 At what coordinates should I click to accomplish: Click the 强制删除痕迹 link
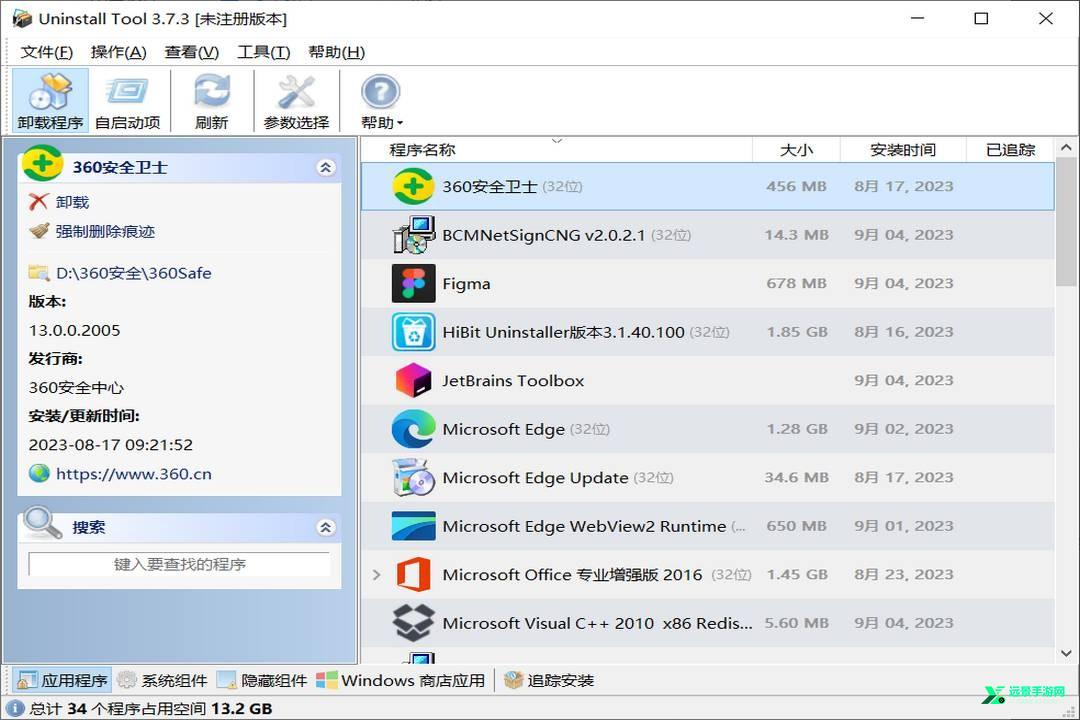pyautogui.click(x=105, y=232)
